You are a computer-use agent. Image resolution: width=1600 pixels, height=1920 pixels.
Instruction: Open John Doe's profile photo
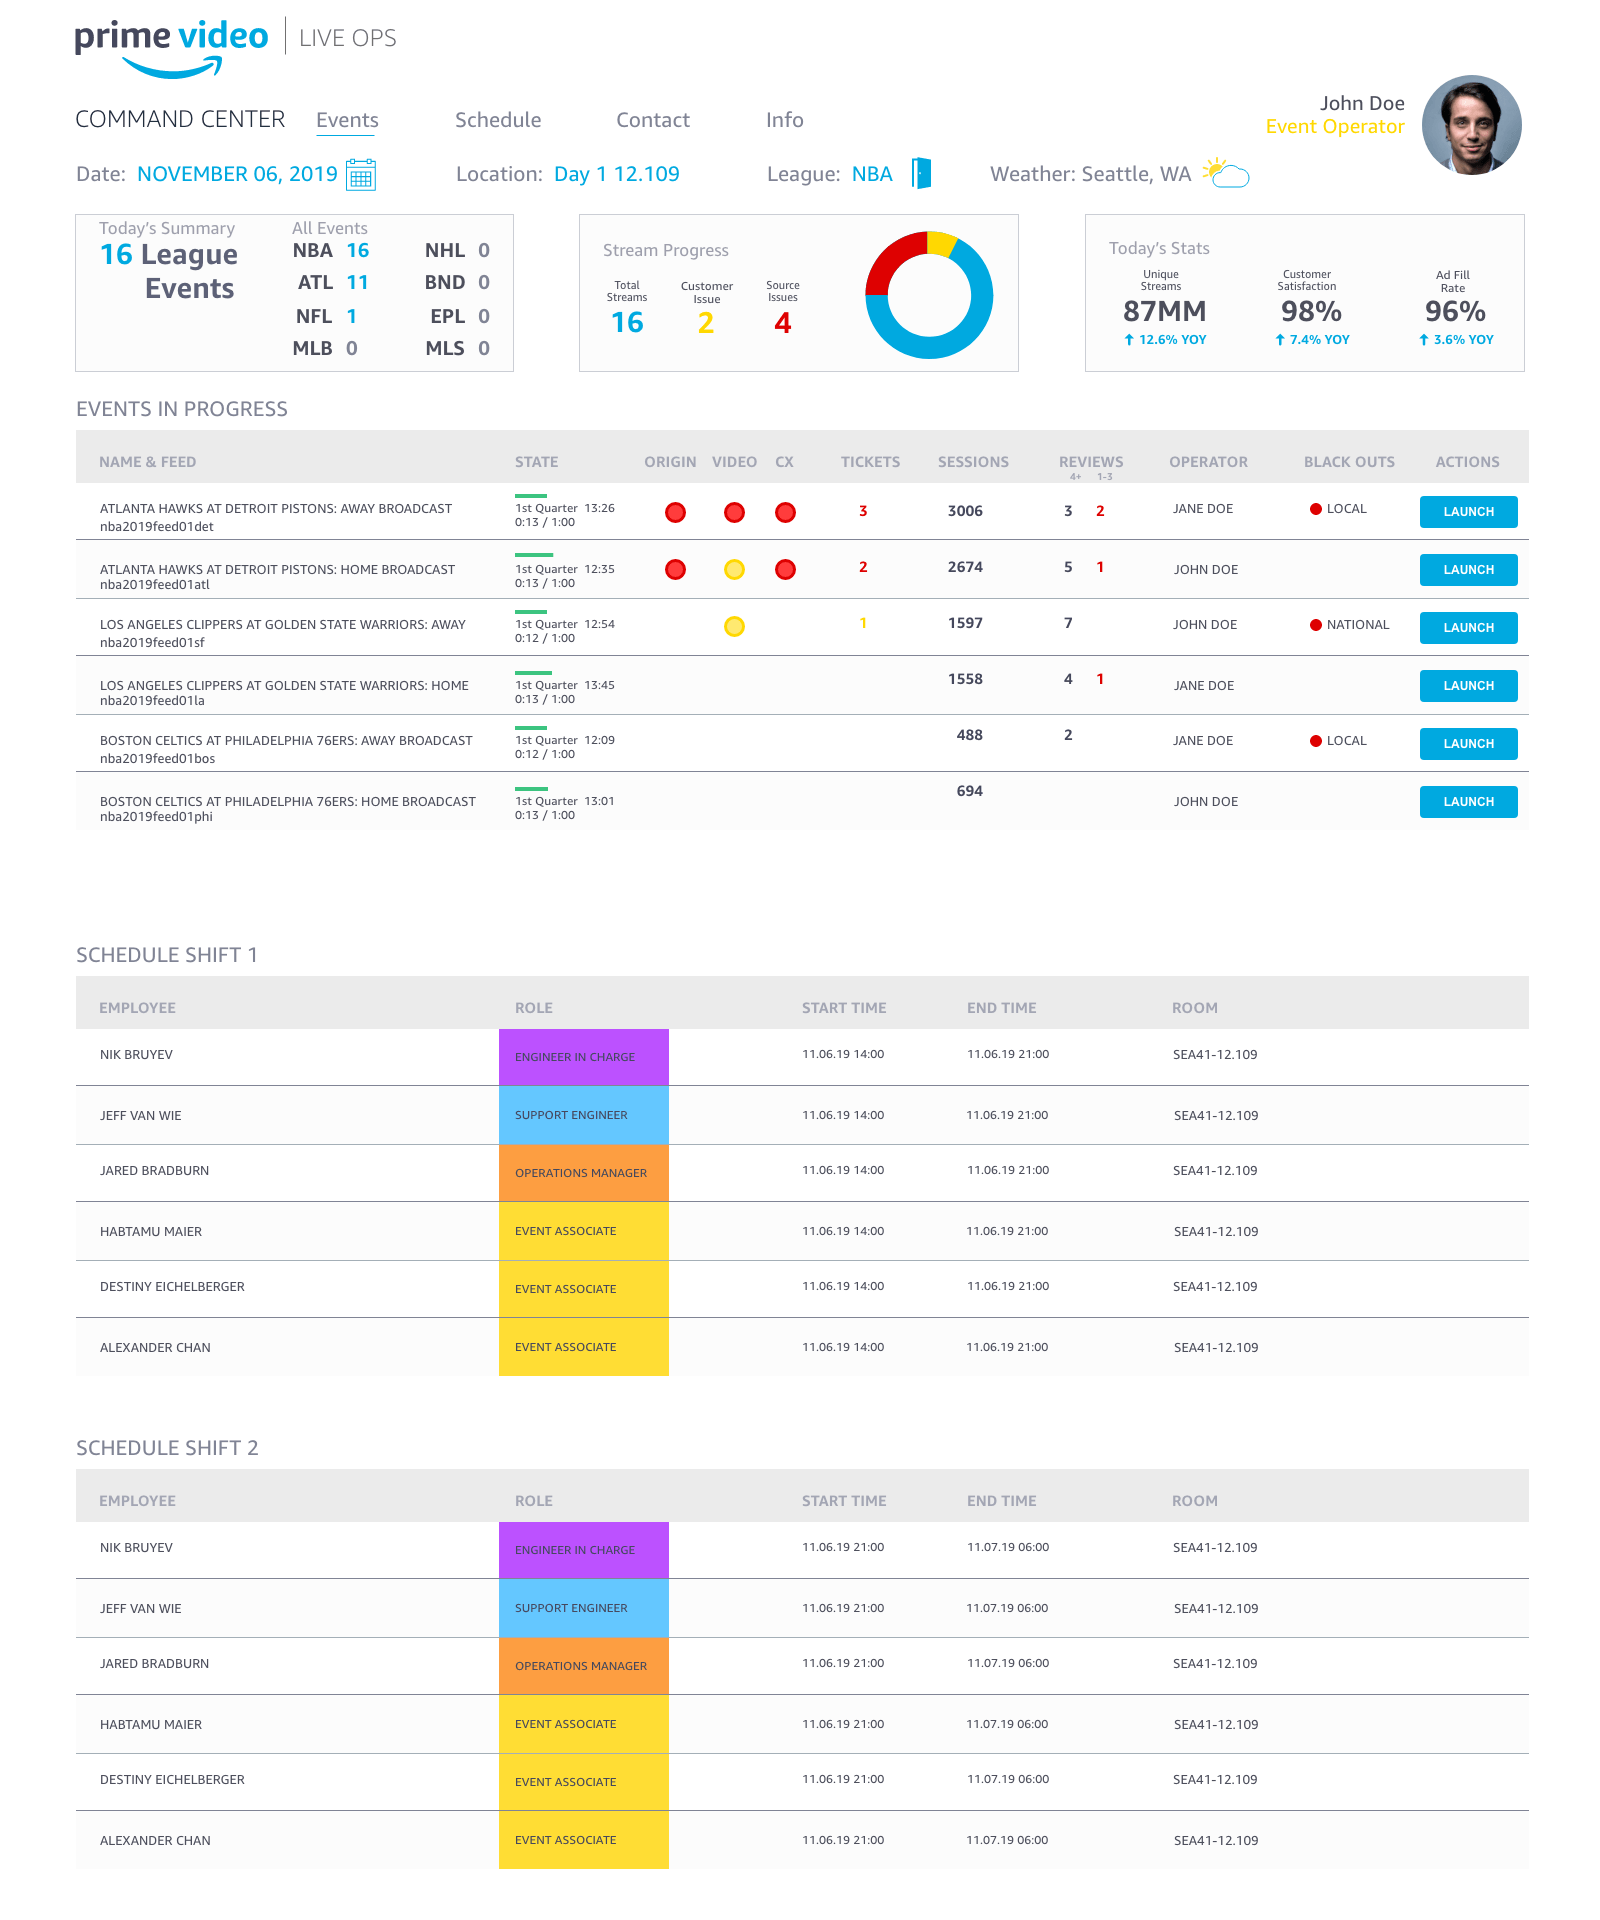1471,125
